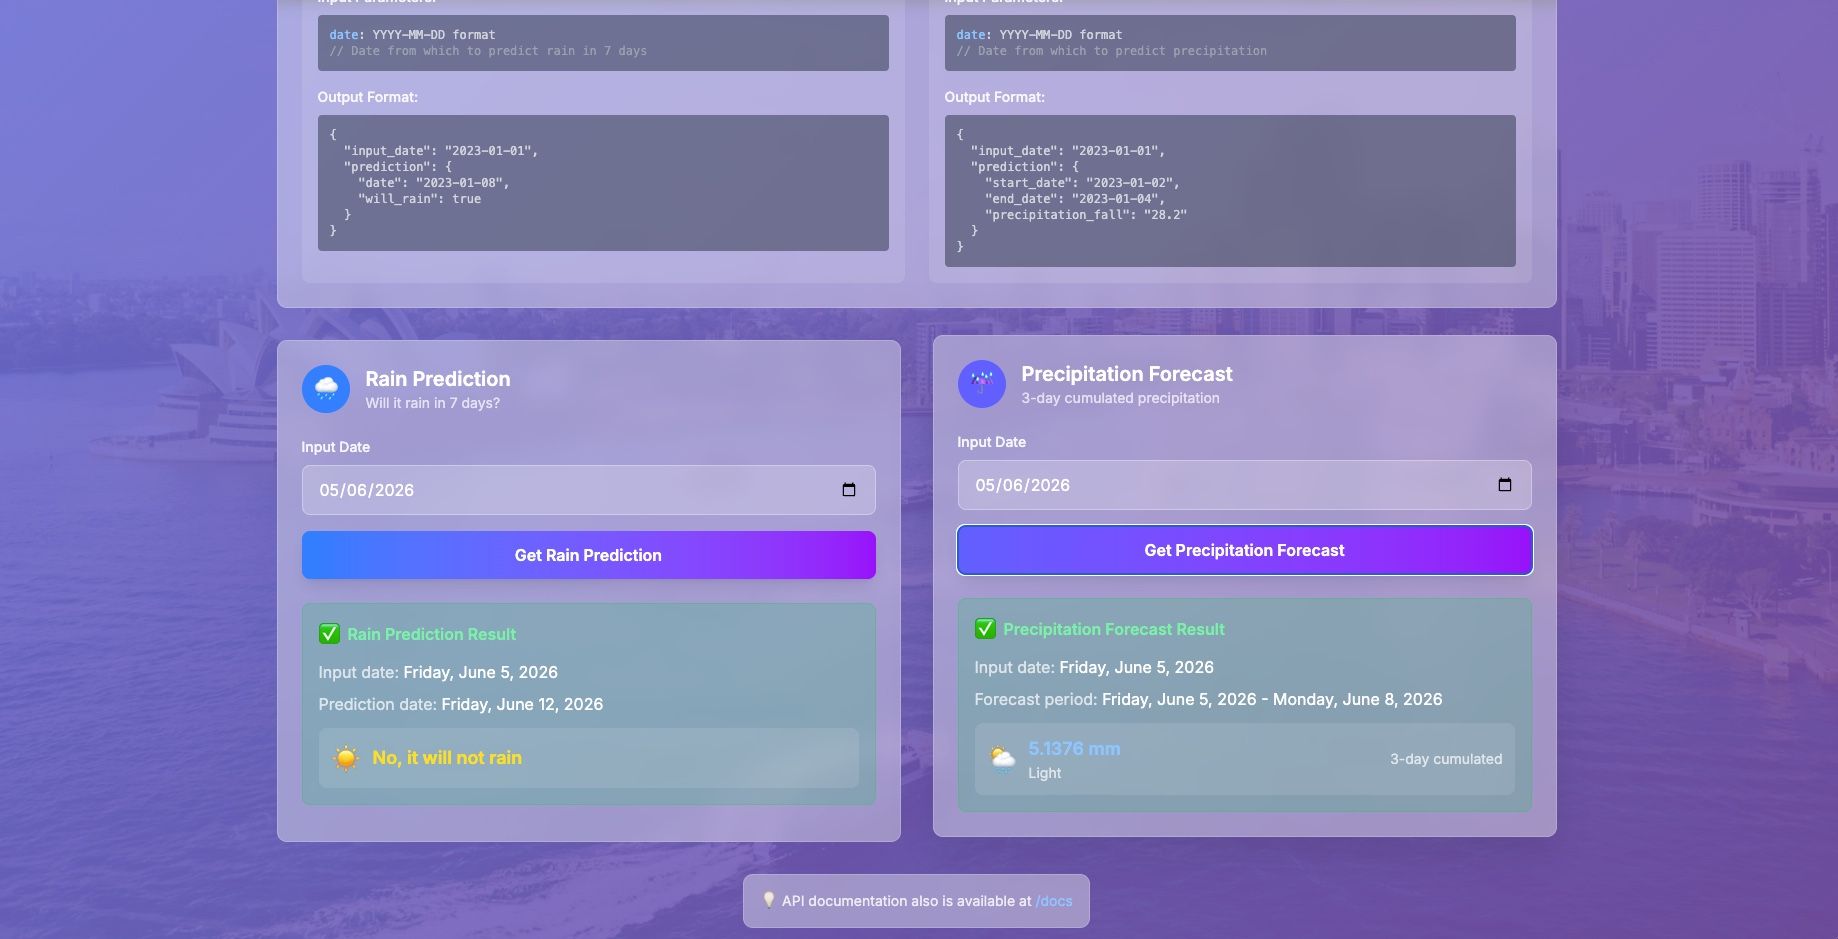
Task: Click the 'Light' intensity label
Action: (1045, 773)
